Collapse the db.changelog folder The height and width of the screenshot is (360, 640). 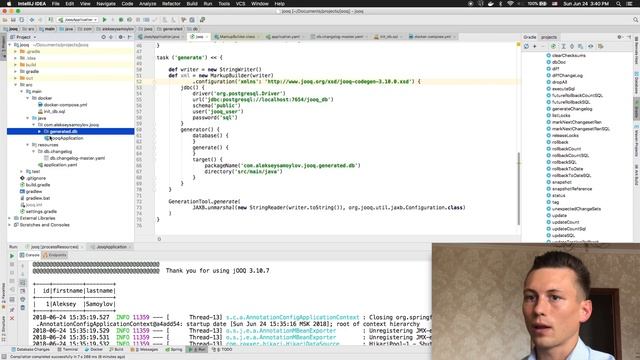click(x=33, y=151)
